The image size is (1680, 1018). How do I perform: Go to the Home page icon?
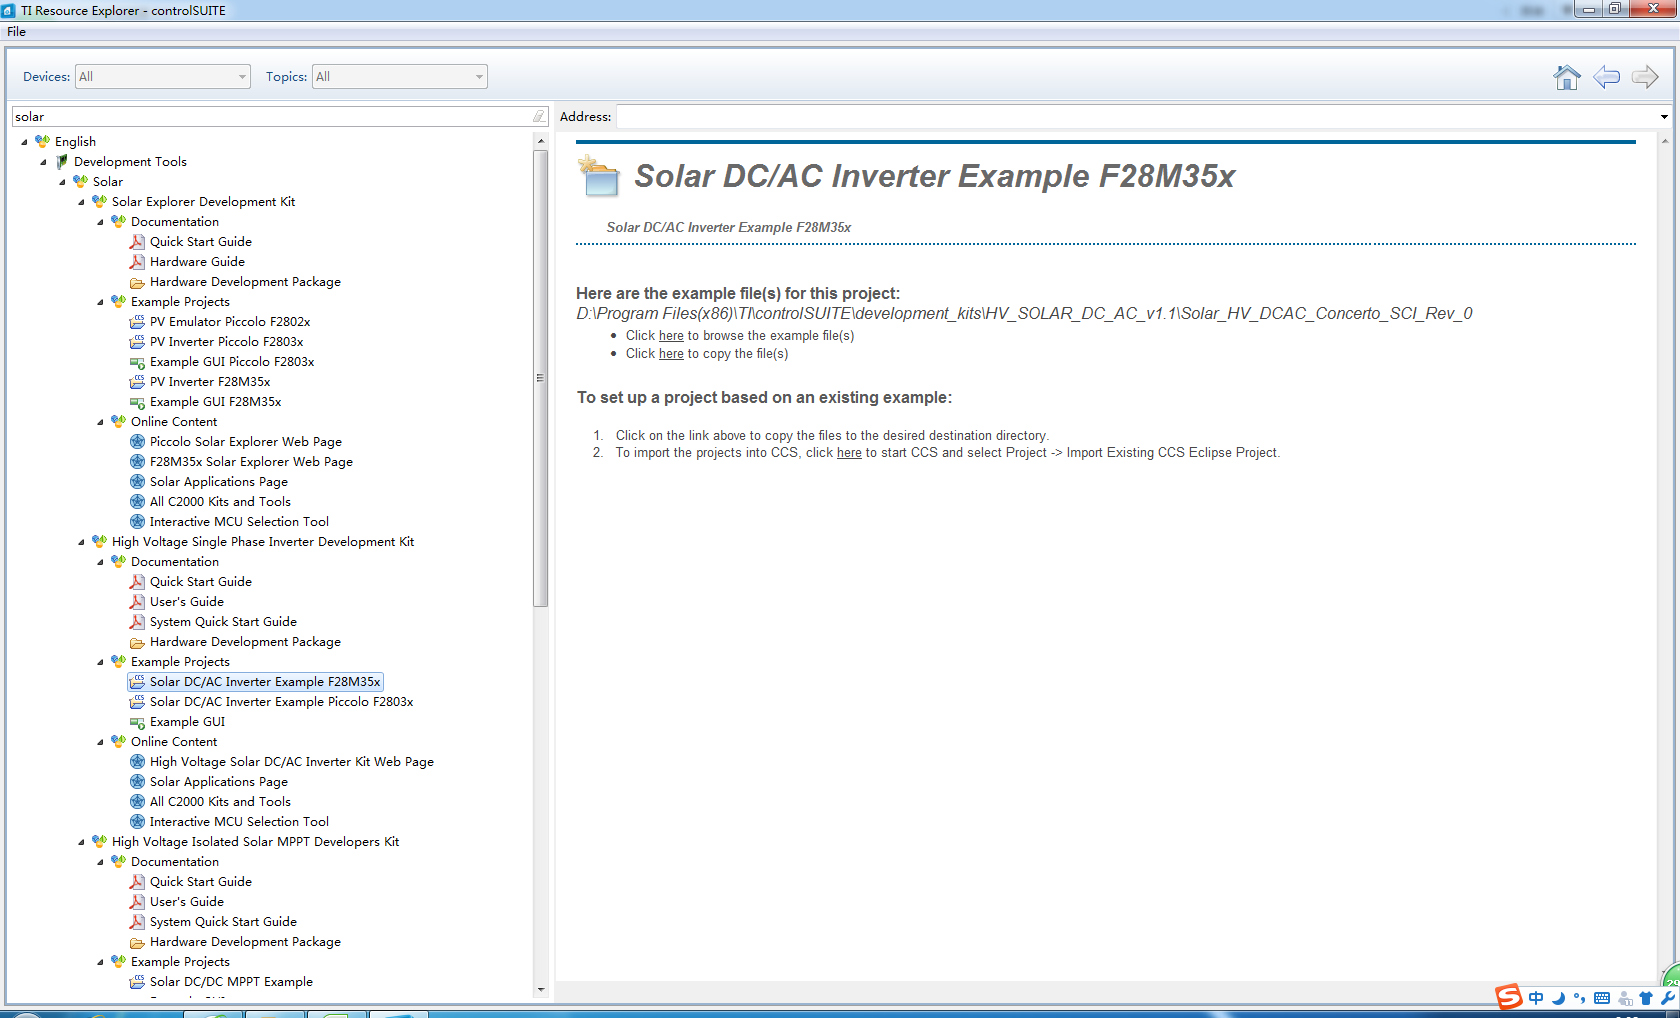[1567, 77]
